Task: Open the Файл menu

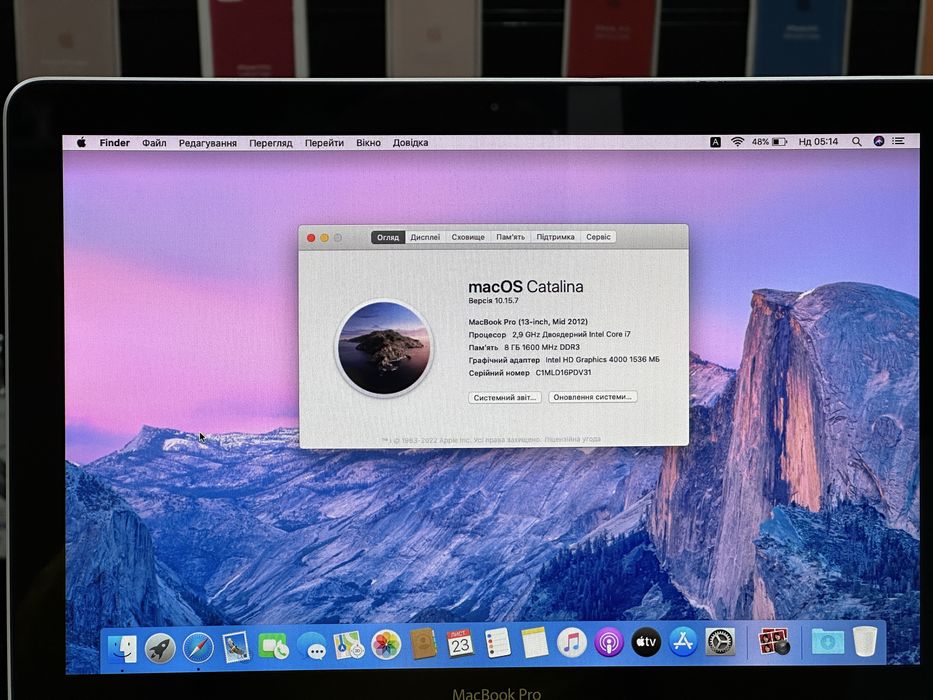Action: pyautogui.click(x=154, y=143)
